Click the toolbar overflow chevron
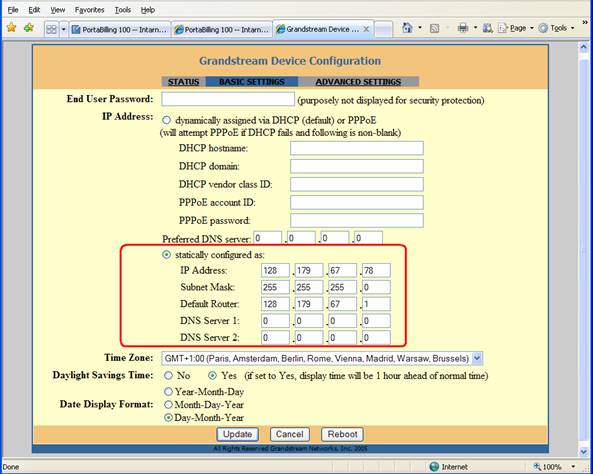593x474 pixels. pos(585,23)
